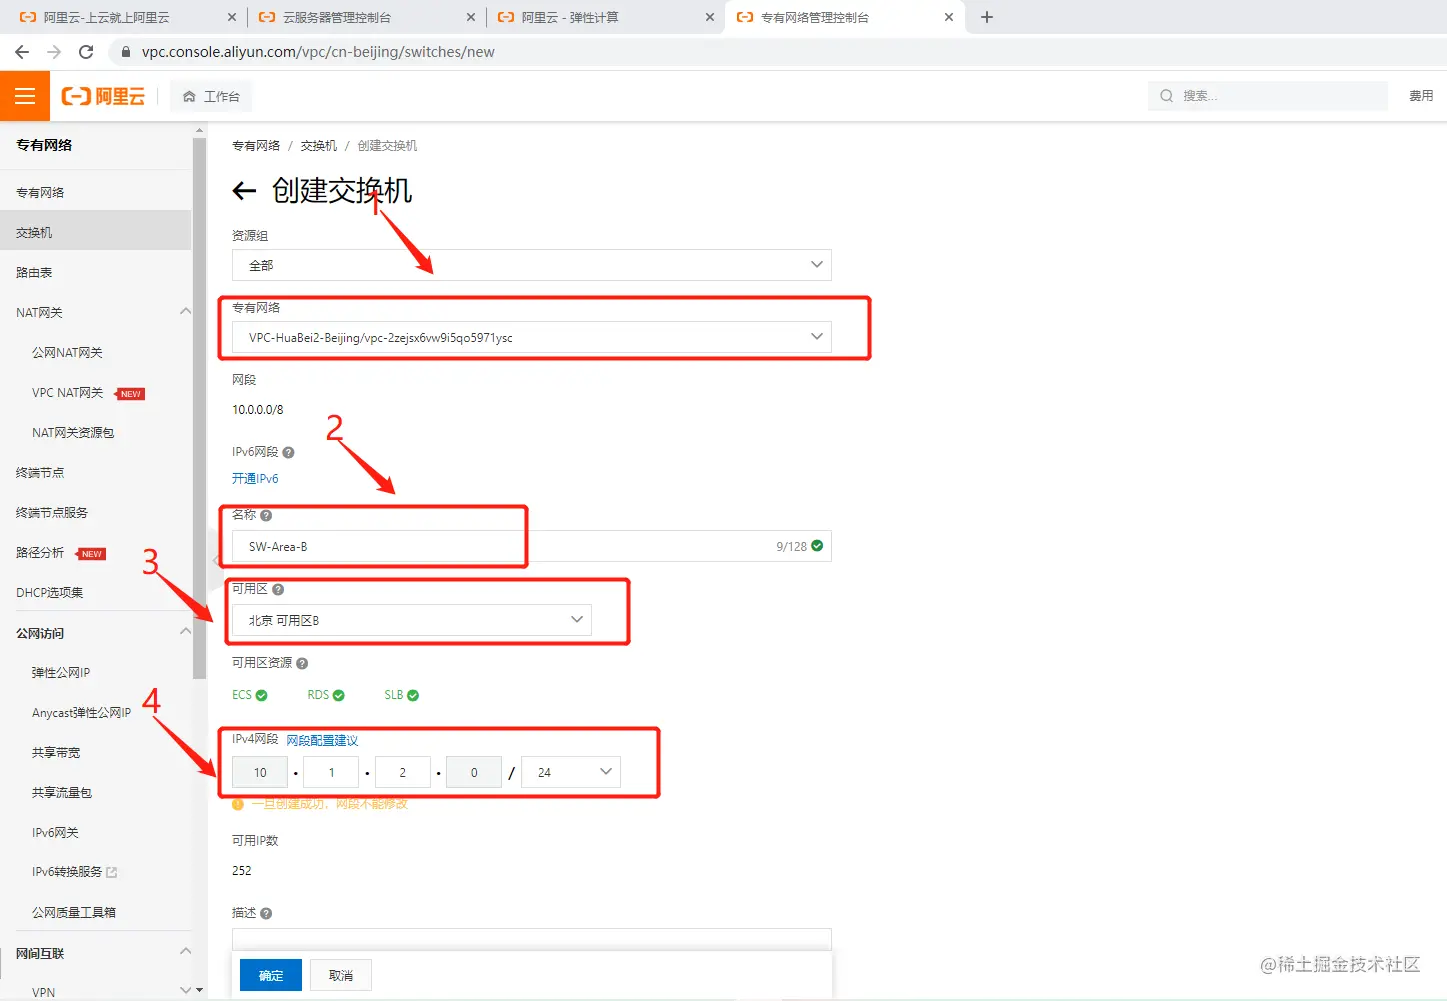Collapse the 公网访问 sidebar group
This screenshot has width=1447, height=1001.
185,632
